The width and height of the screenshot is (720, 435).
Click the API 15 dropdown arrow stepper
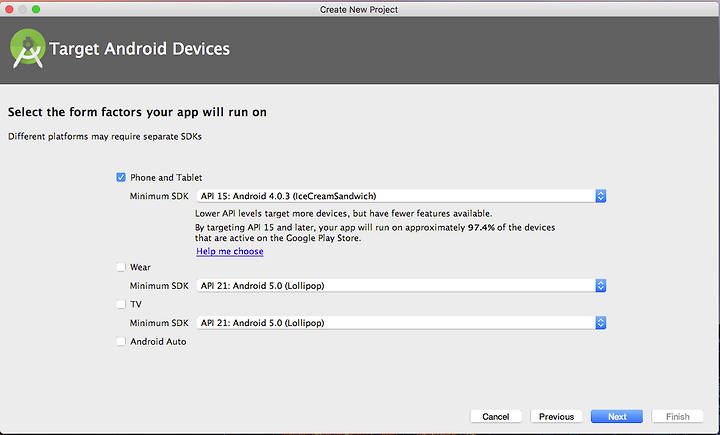tap(601, 196)
